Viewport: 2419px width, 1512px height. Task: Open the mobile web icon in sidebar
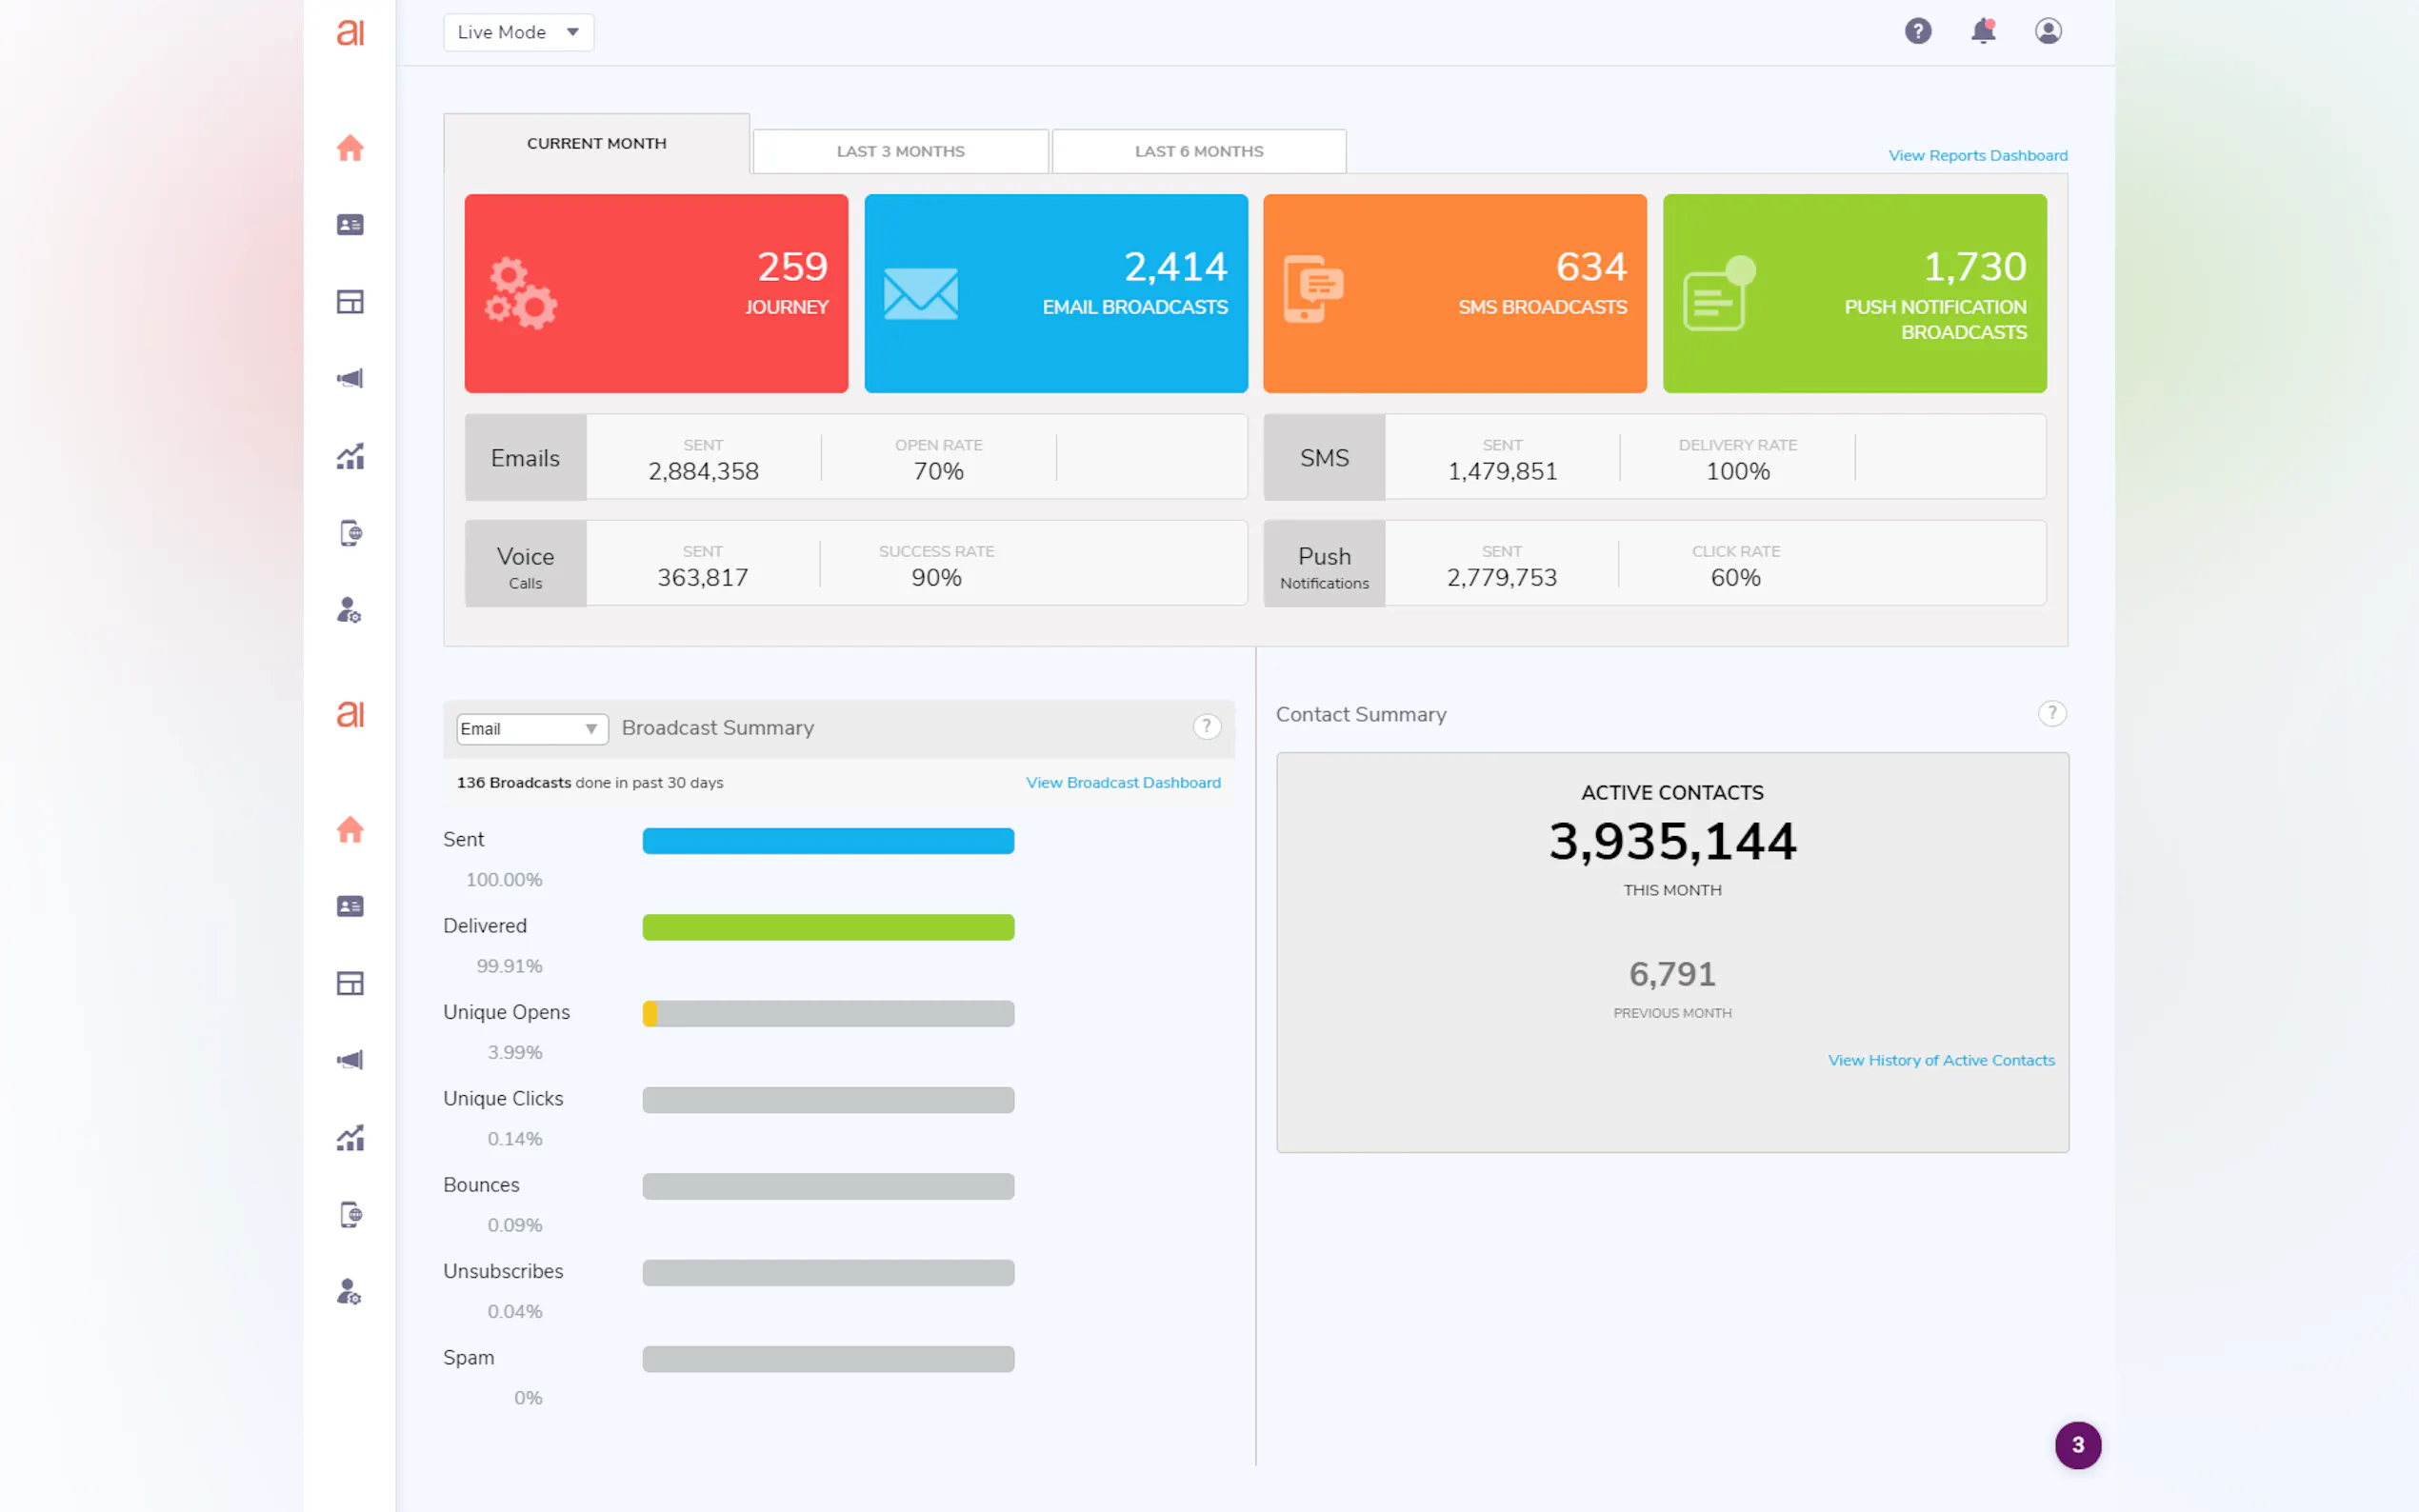tap(349, 533)
